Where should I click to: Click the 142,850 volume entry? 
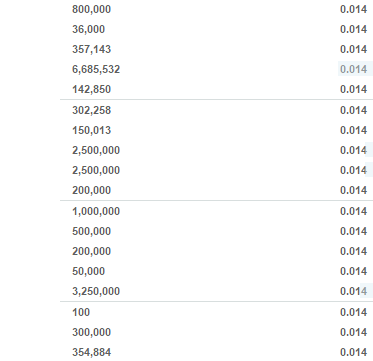pos(91,89)
